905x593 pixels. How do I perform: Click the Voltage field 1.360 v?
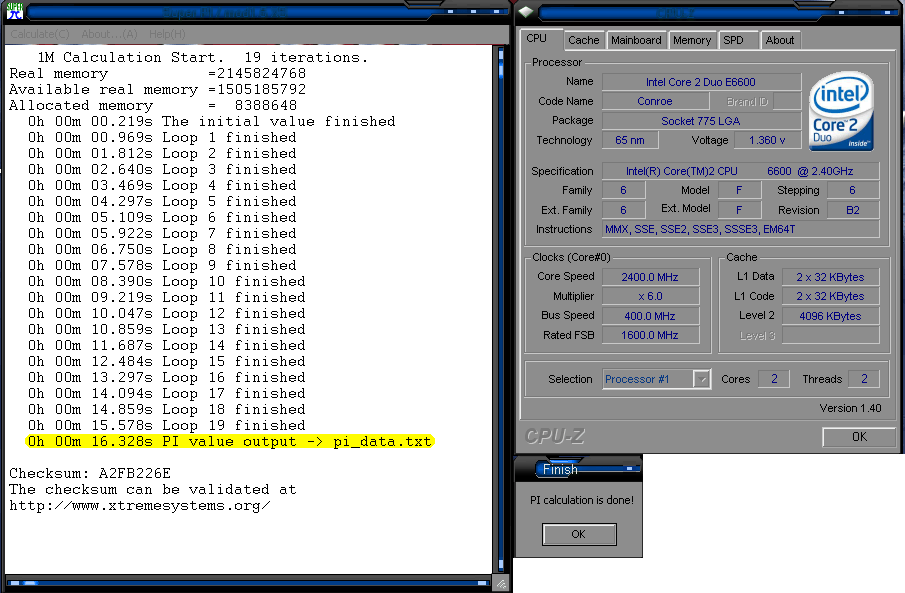pyautogui.click(x=767, y=140)
